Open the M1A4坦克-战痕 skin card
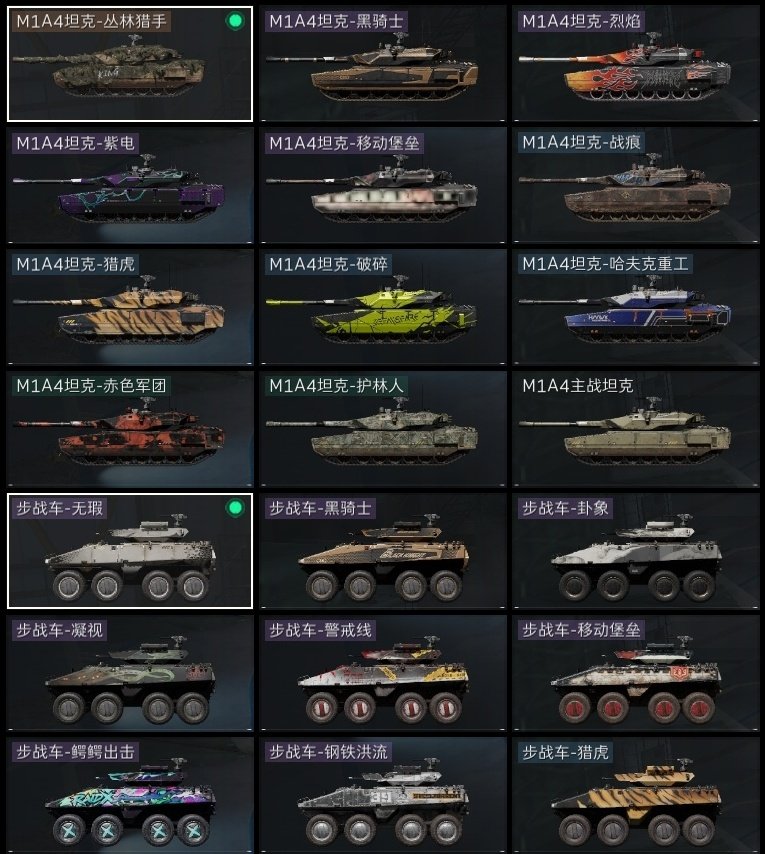 (x=635, y=185)
